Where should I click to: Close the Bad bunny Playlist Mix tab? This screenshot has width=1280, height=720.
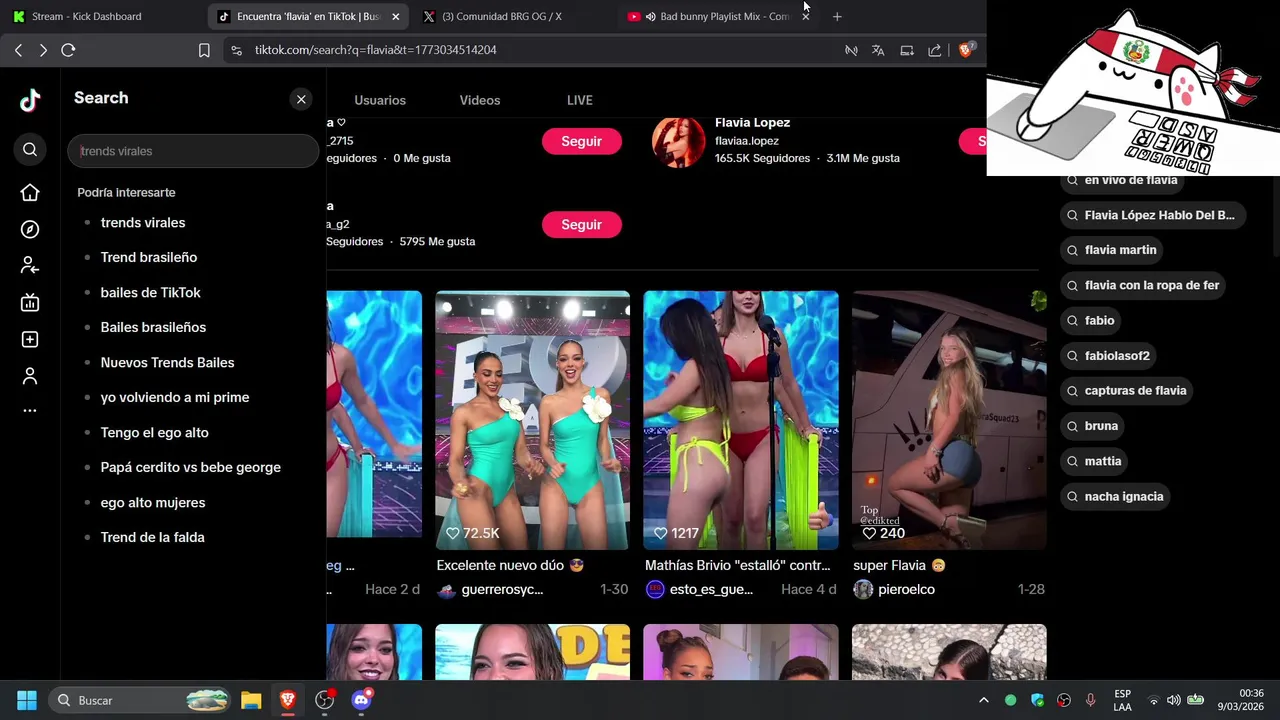[805, 16]
